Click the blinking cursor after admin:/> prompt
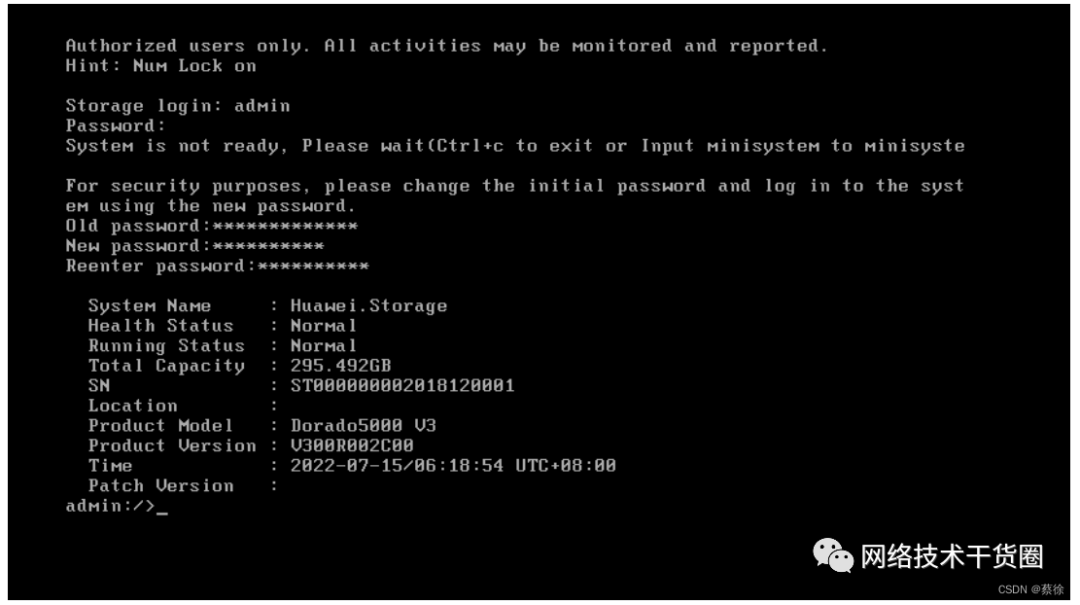Screen dimensions: 1080x605 [162, 508]
